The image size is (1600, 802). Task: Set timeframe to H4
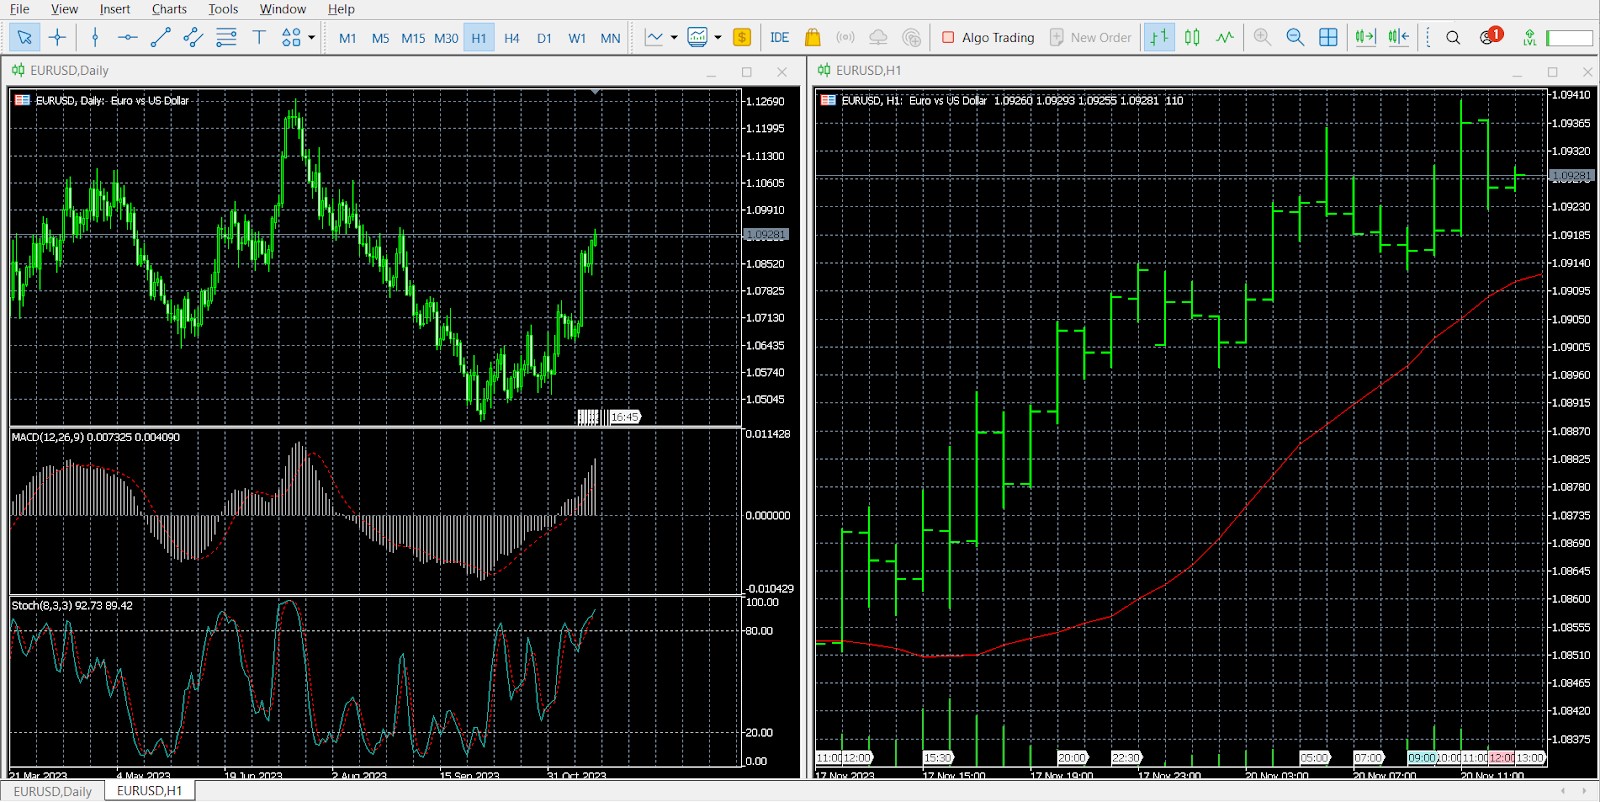tap(511, 38)
